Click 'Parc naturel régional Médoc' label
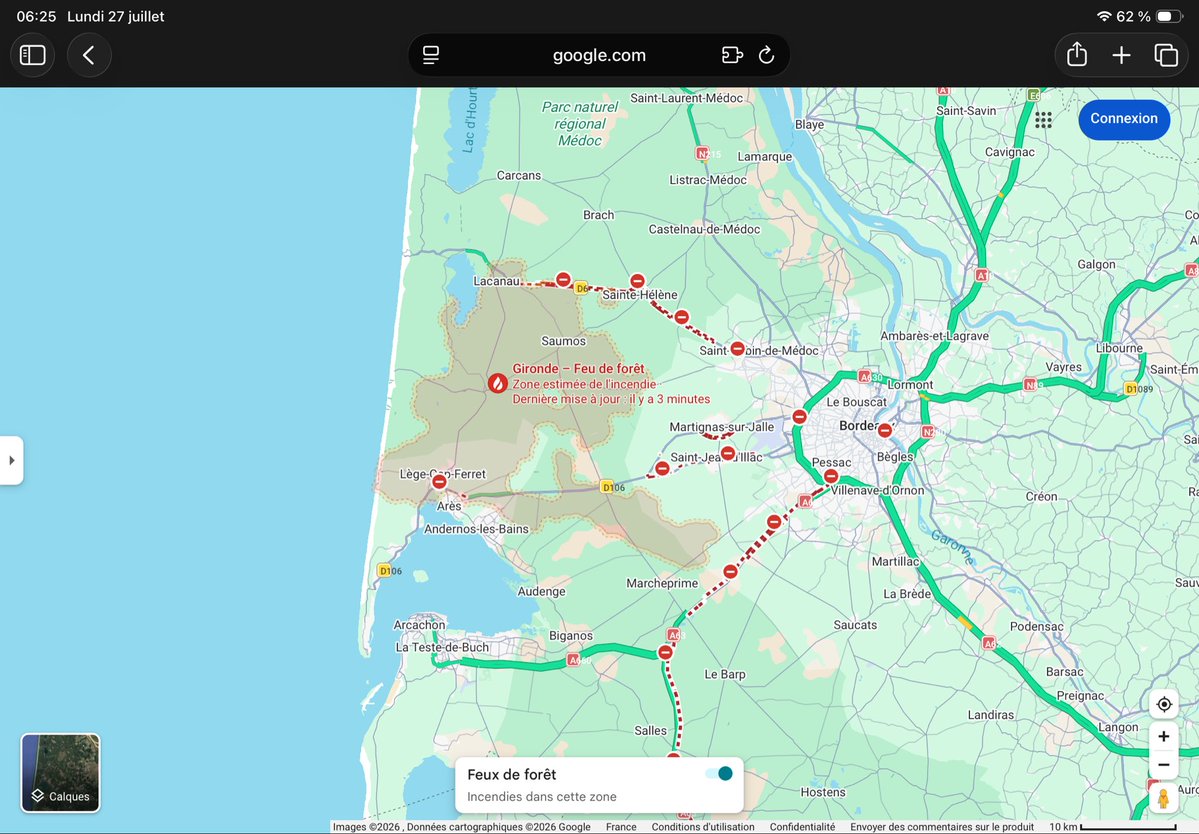Screen dimensions: 1199x834 coord(580,124)
